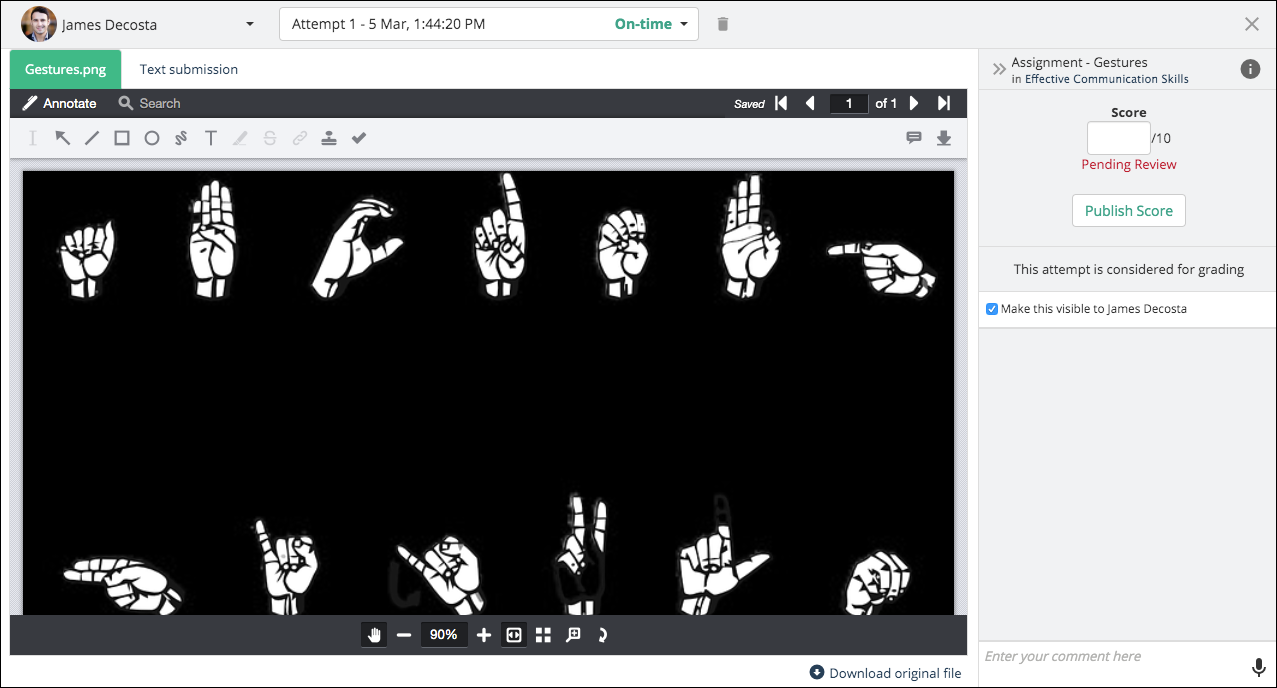Click James Decosta's profile photo
Image resolution: width=1277 pixels, height=688 pixels.
pyautogui.click(x=38, y=24)
